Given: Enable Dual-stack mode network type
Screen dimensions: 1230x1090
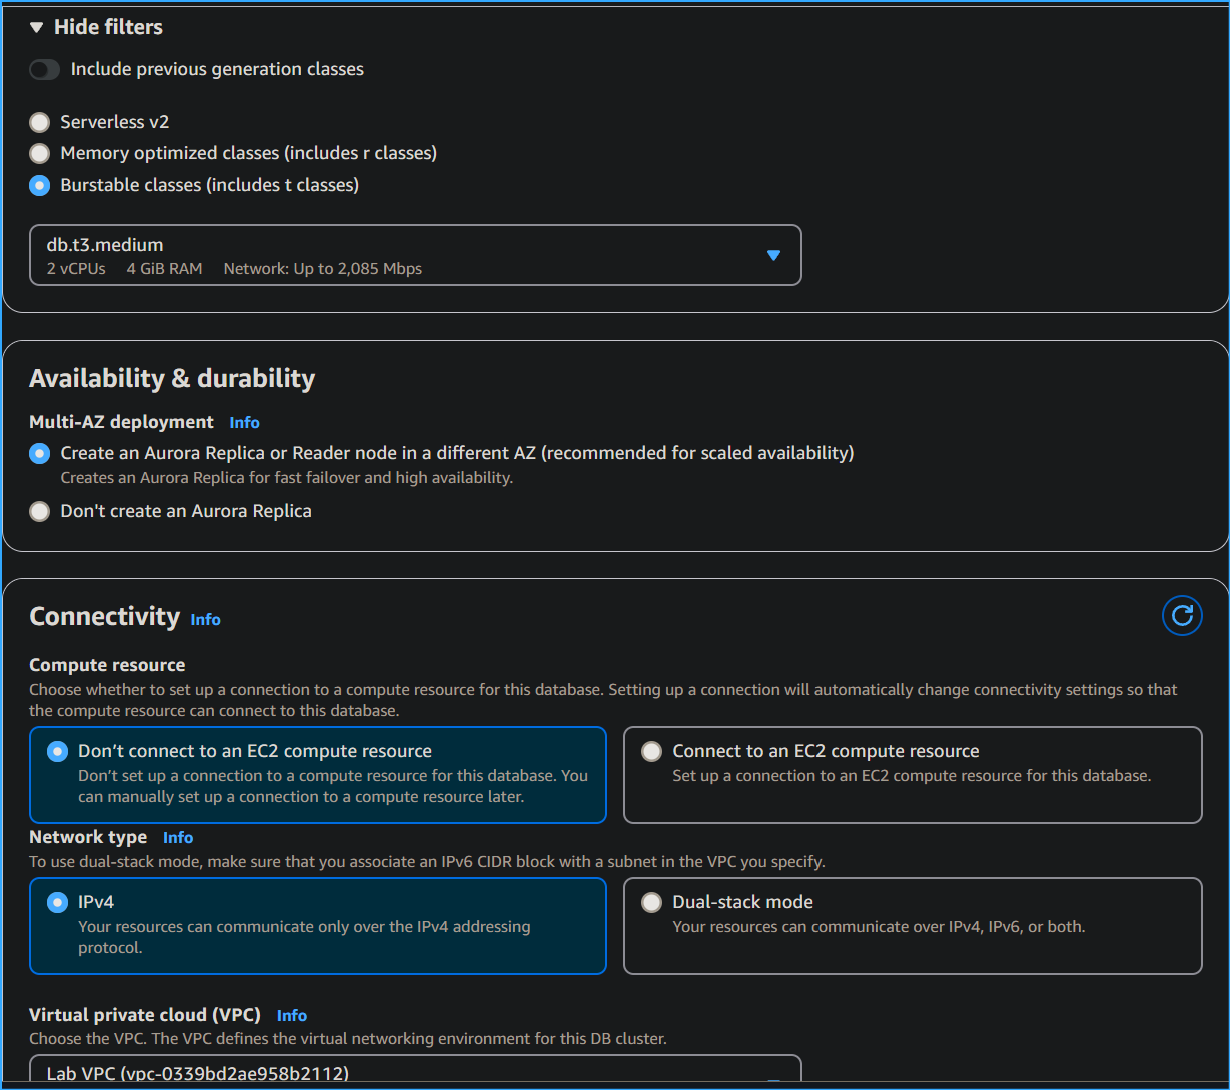Looking at the screenshot, I should point(651,901).
